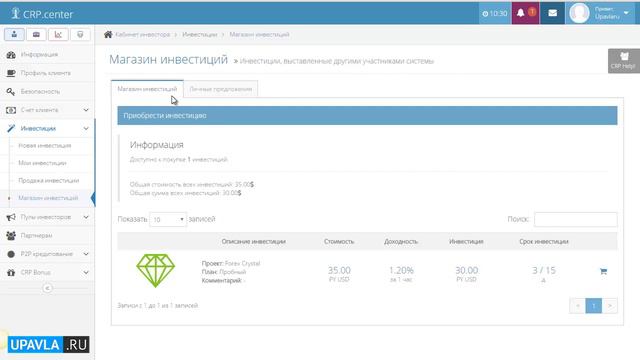This screenshot has height=360, width=640.
Task: Open Мои инвестиции submenu item
Action: click(x=42, y=163)
